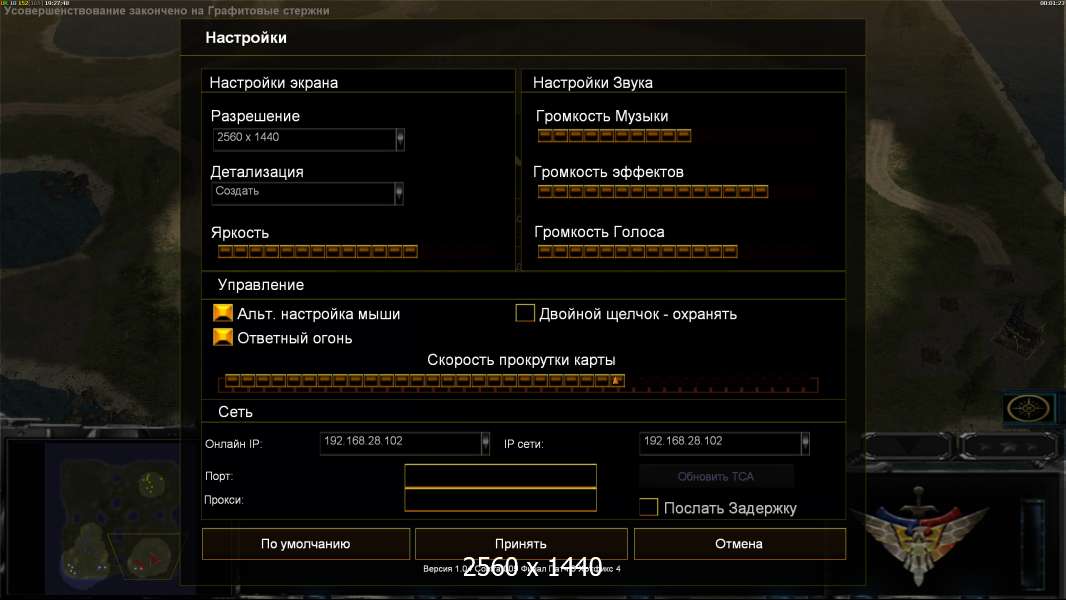Click the Прокси input field
This screenshot has height=600, width=1066.
point(500,499)
